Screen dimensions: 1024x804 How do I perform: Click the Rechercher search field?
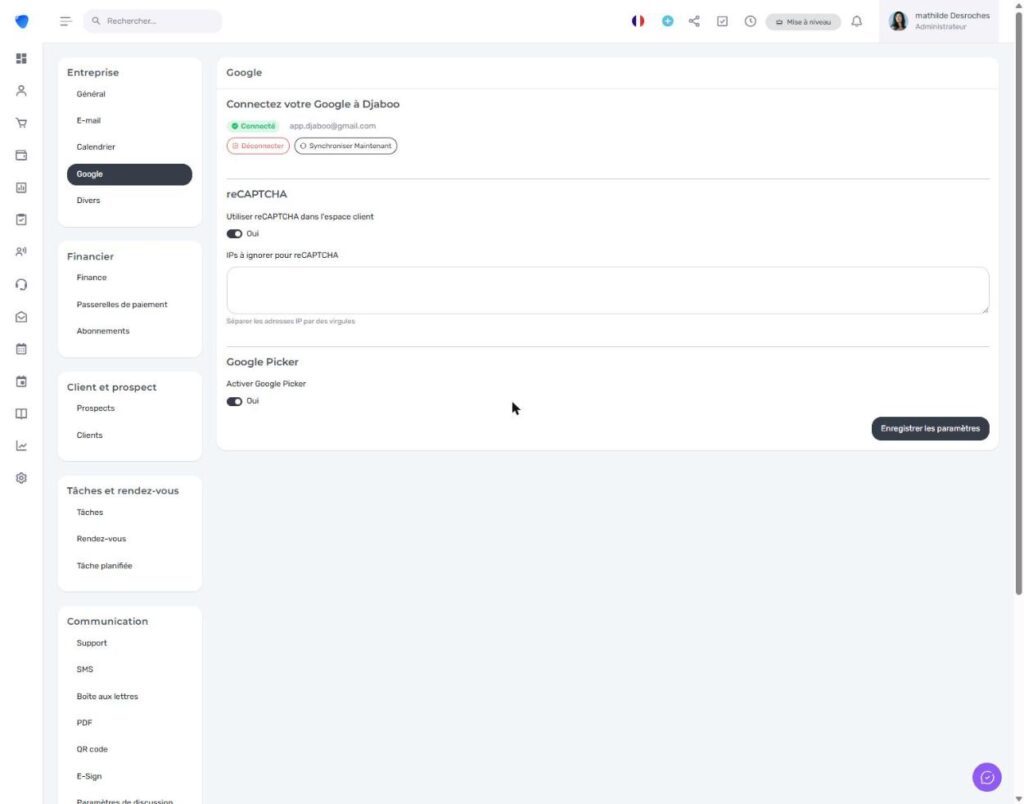(153, 21)
